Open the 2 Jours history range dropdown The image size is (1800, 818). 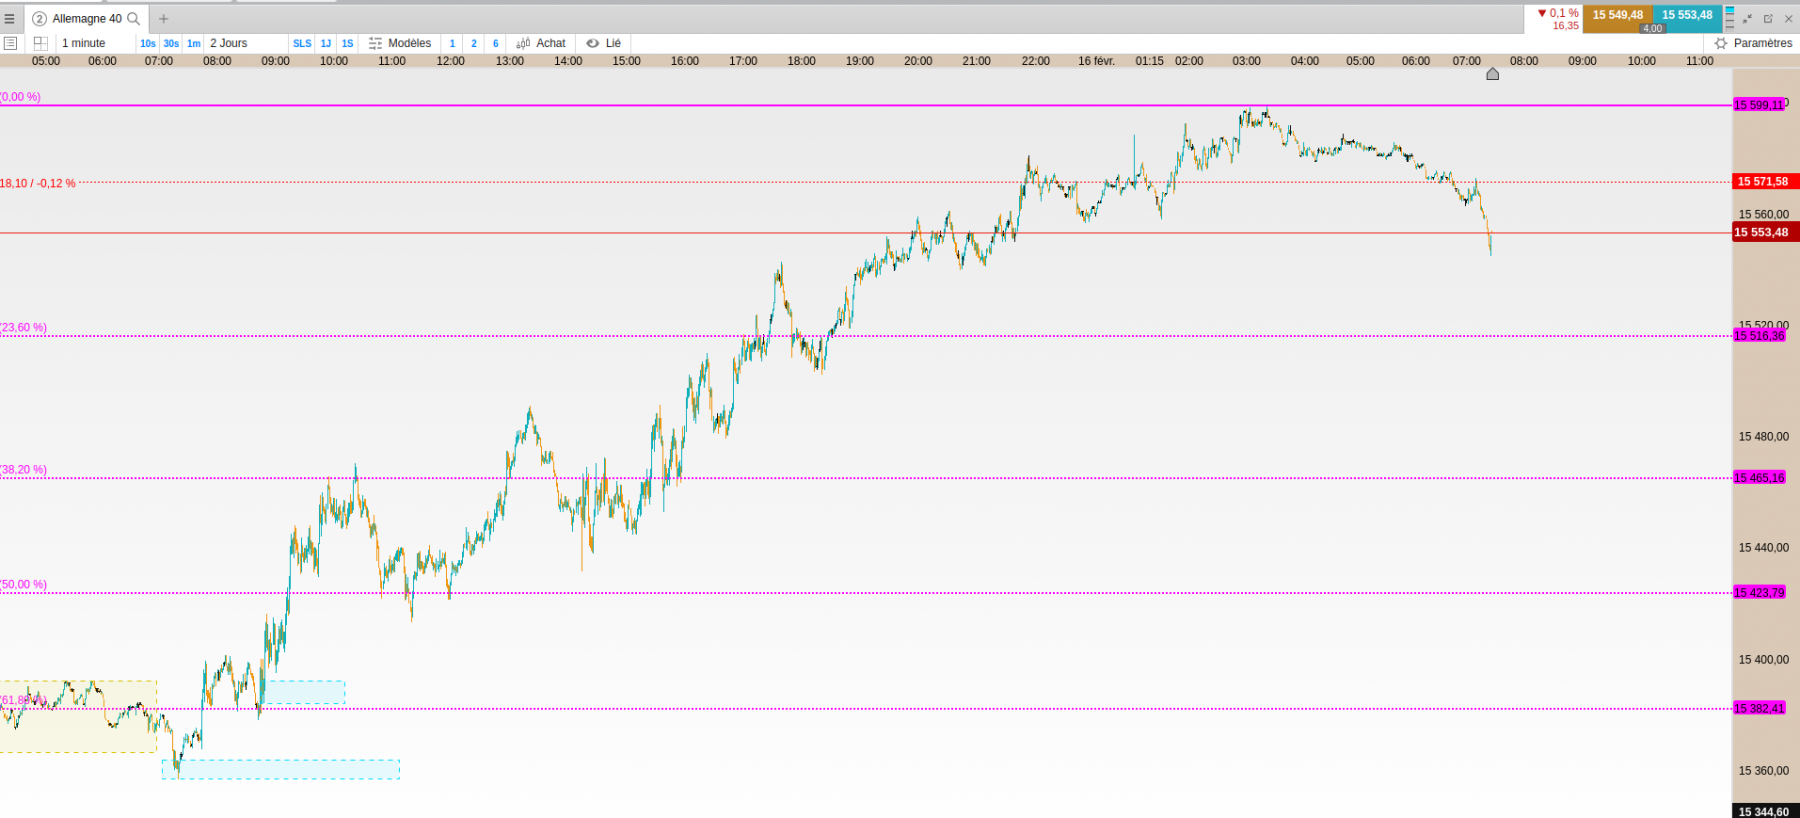pyautogui.click(x=229, y=43)
